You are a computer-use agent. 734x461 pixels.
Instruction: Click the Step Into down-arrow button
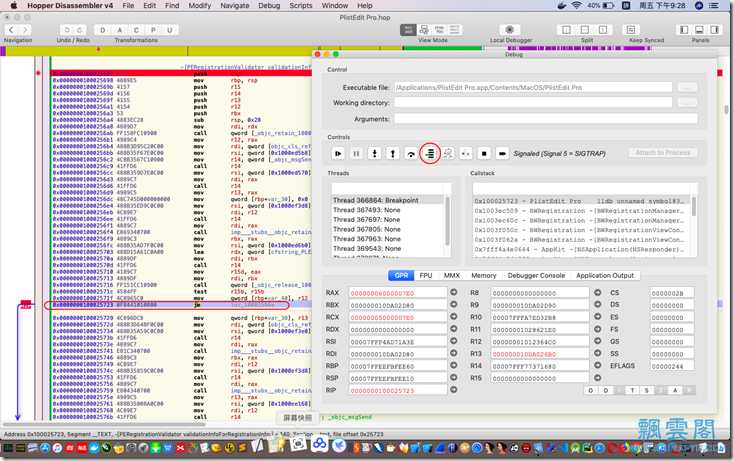374,153
